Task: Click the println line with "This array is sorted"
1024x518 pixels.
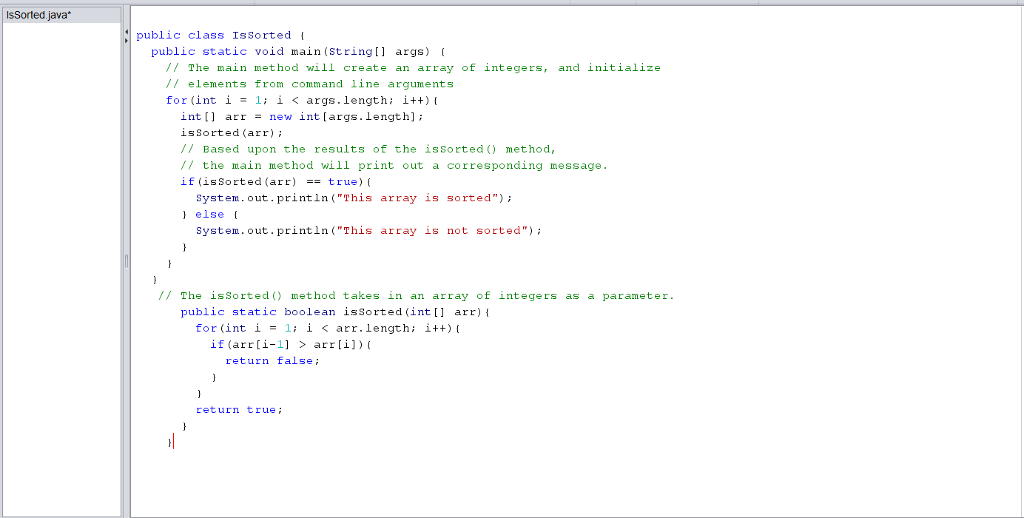Action: click(x=354, y=198)
